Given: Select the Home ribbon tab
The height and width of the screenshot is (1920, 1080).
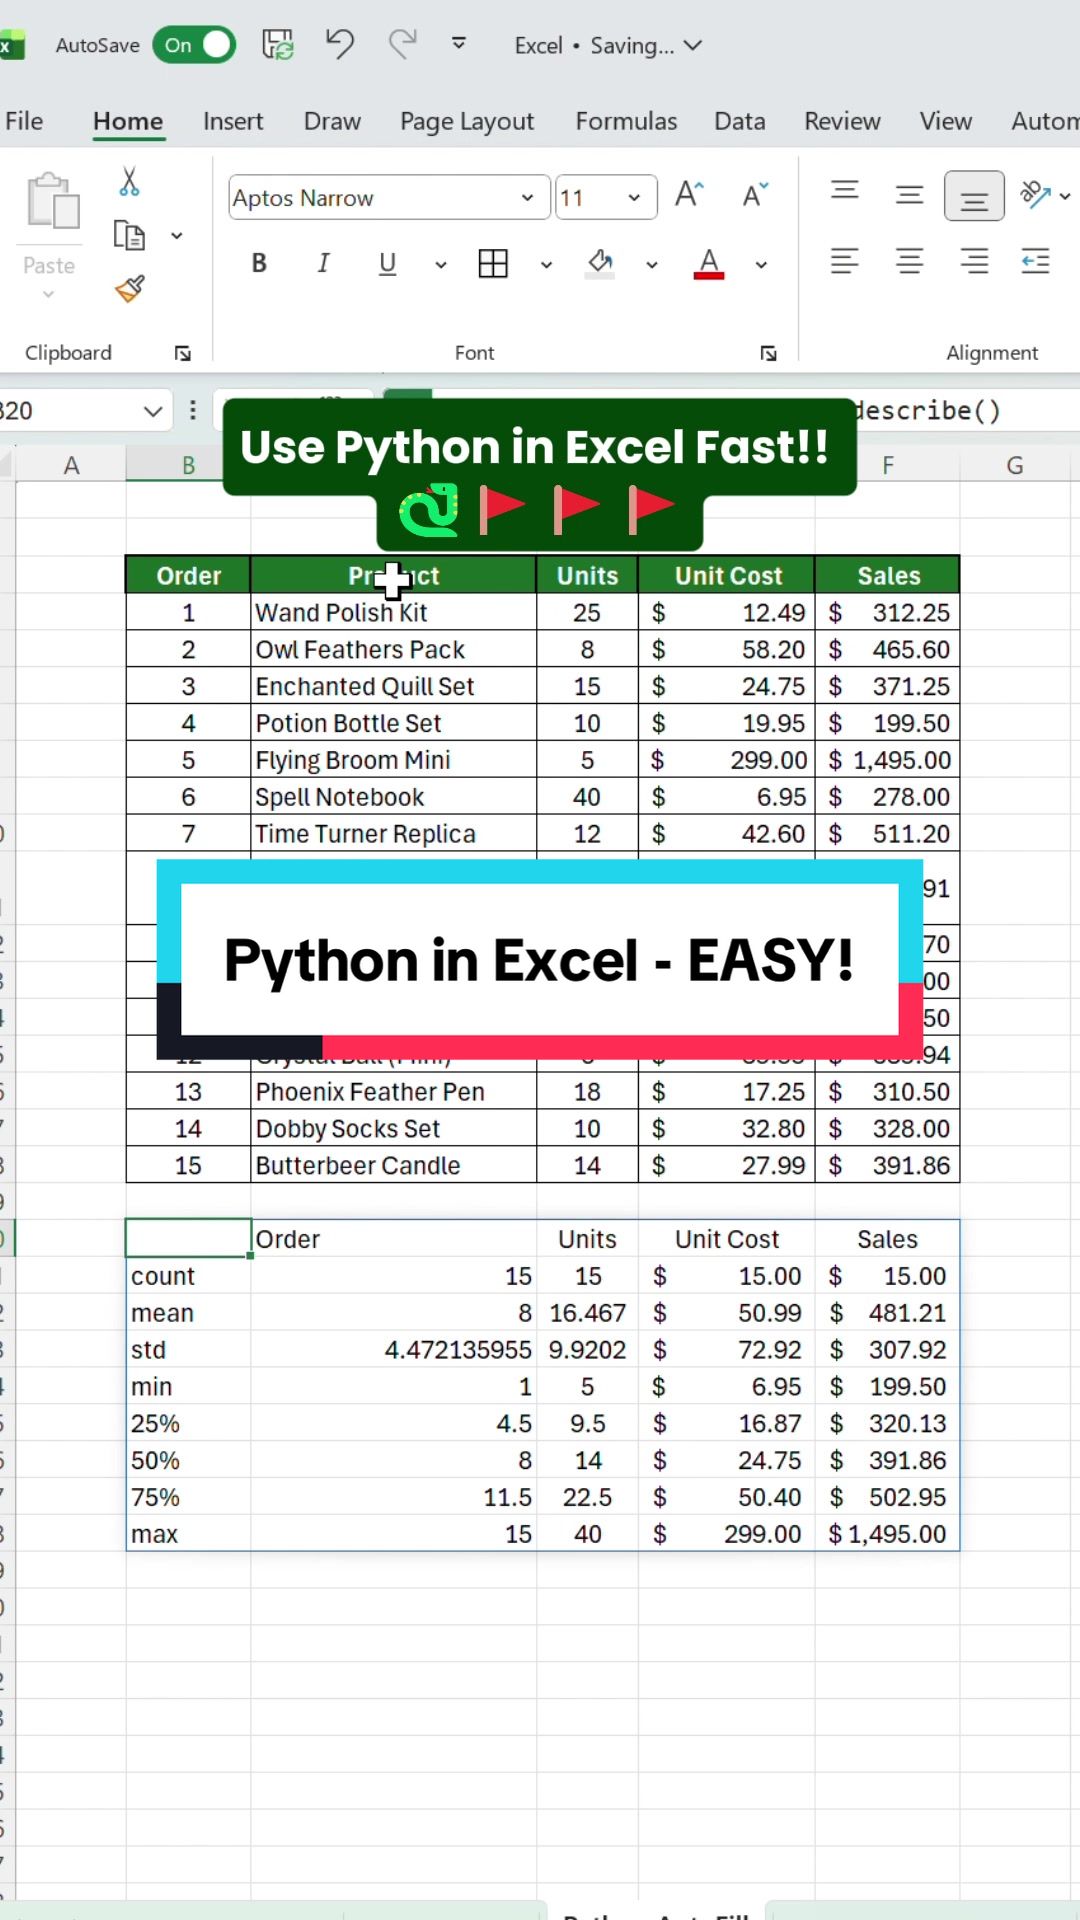Looking at the screenshot, I should (128, 121).
